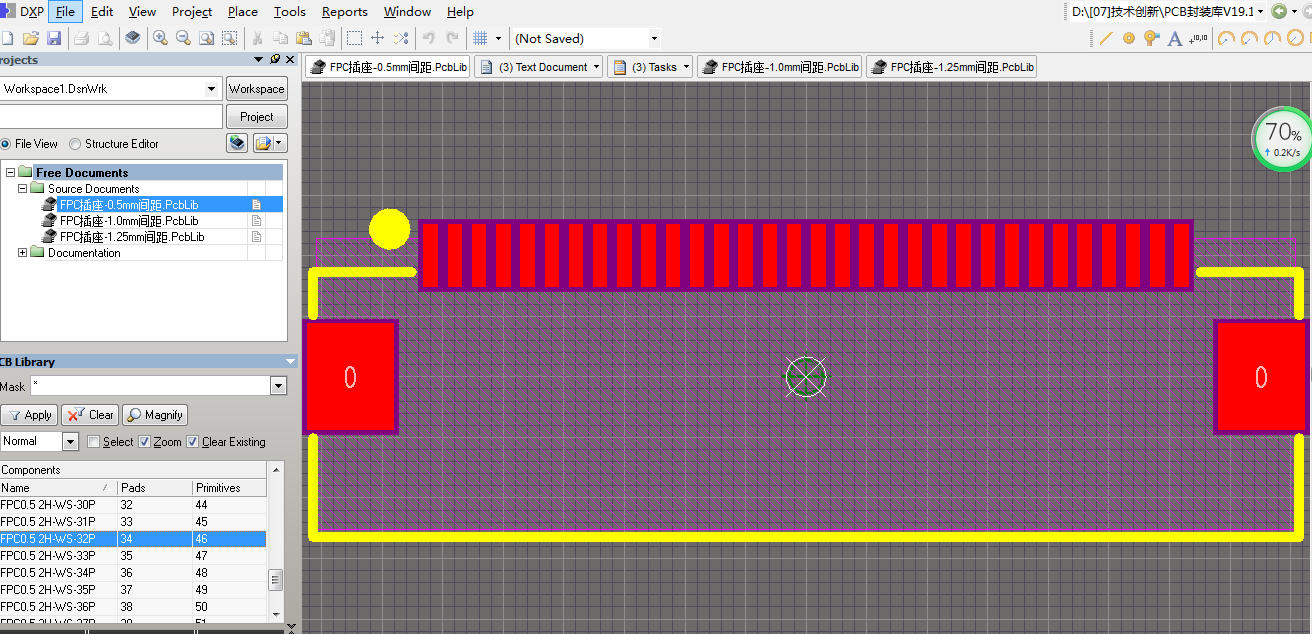The image size is (1312, 634).
Task: Open a document with the folder icon
Action: coord(31,38)
